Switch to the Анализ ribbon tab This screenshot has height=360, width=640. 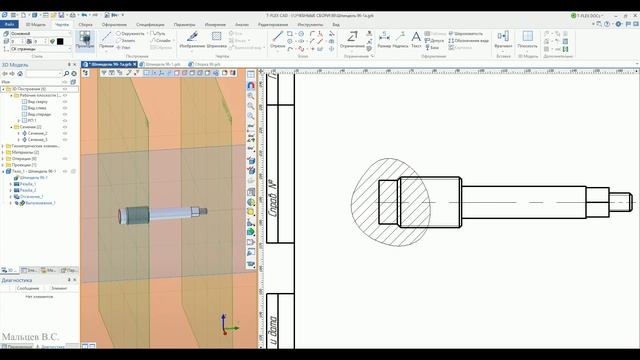[242, 24]
